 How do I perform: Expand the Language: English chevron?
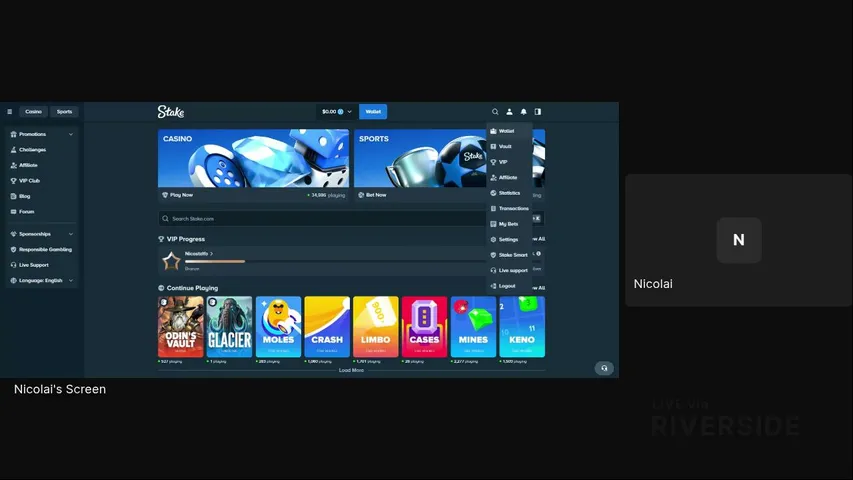click(x=71, y=281)
